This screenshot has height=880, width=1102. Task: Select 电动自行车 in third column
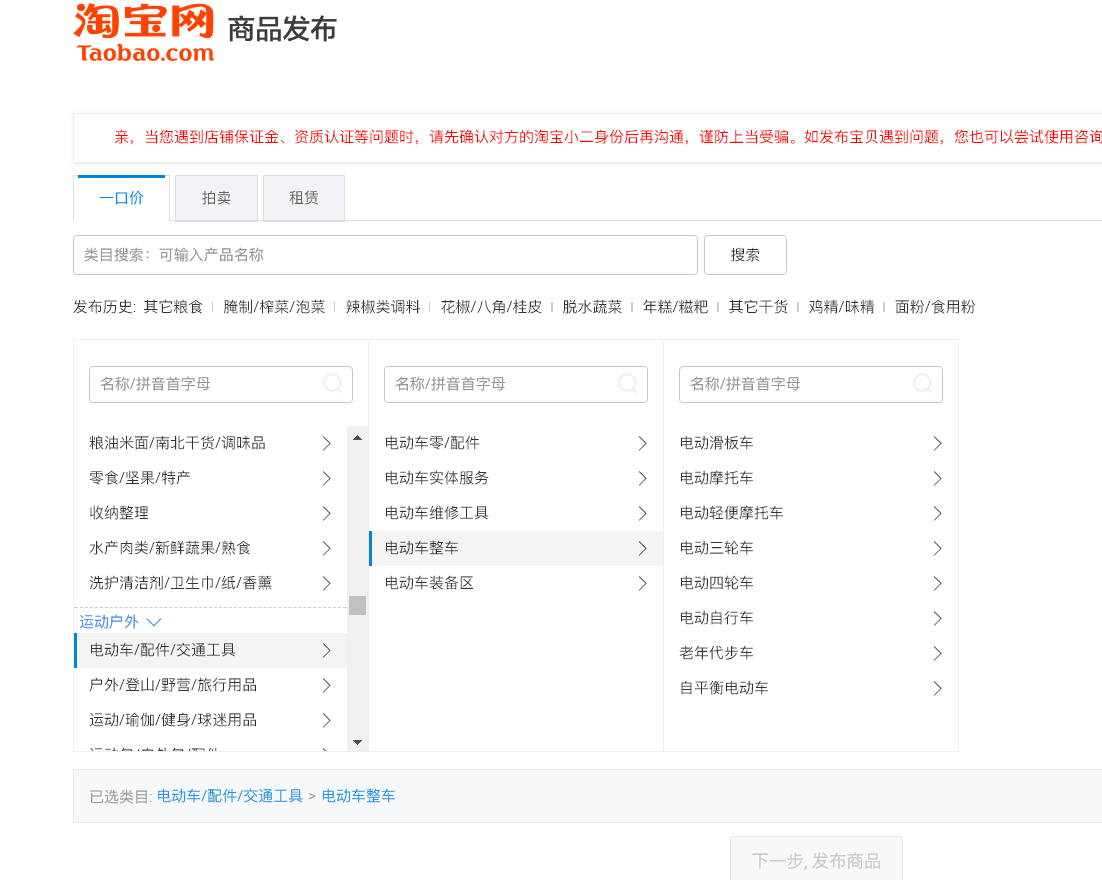(811, 619)
